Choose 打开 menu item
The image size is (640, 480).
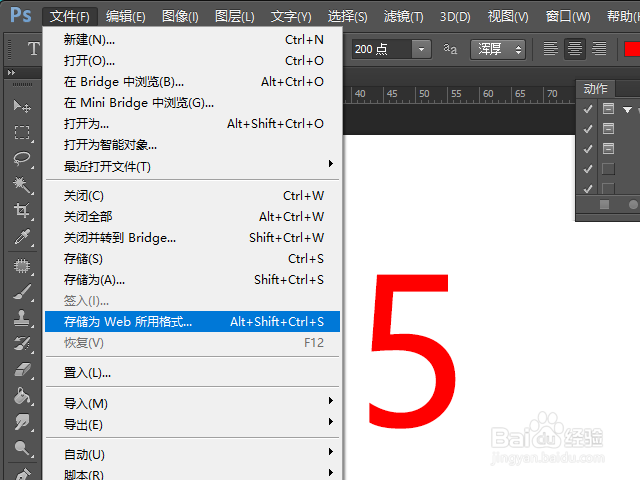[x=192, y=60]
